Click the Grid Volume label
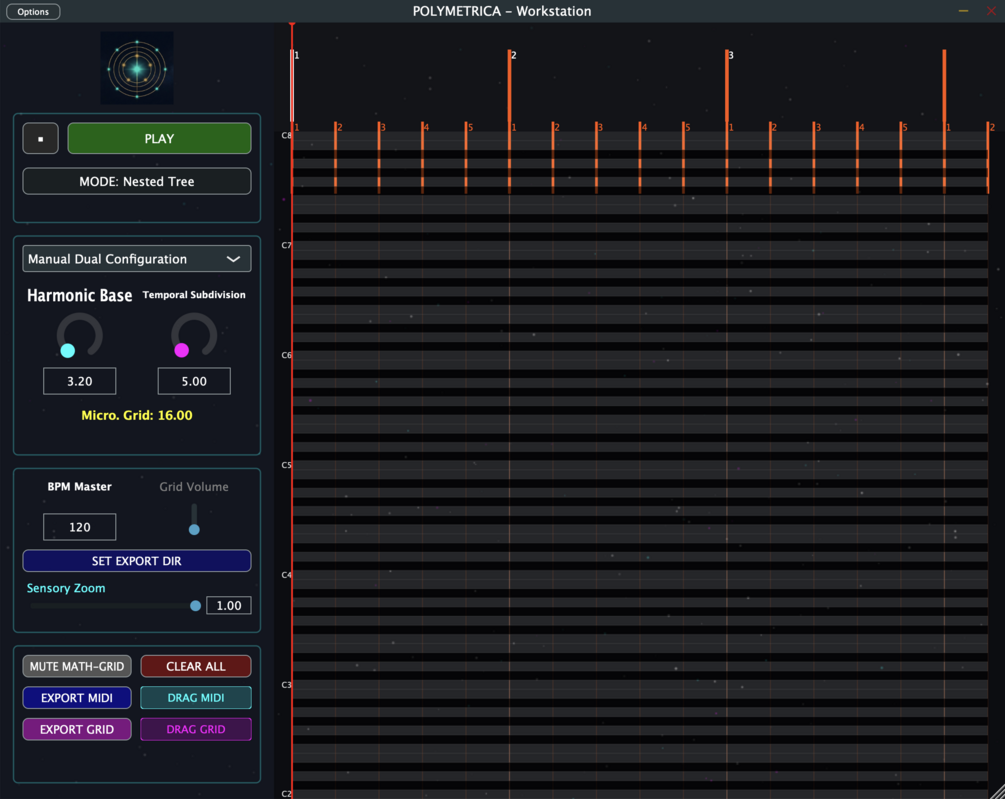Screen dimensions: 1005x799 (x=194, y=487)
